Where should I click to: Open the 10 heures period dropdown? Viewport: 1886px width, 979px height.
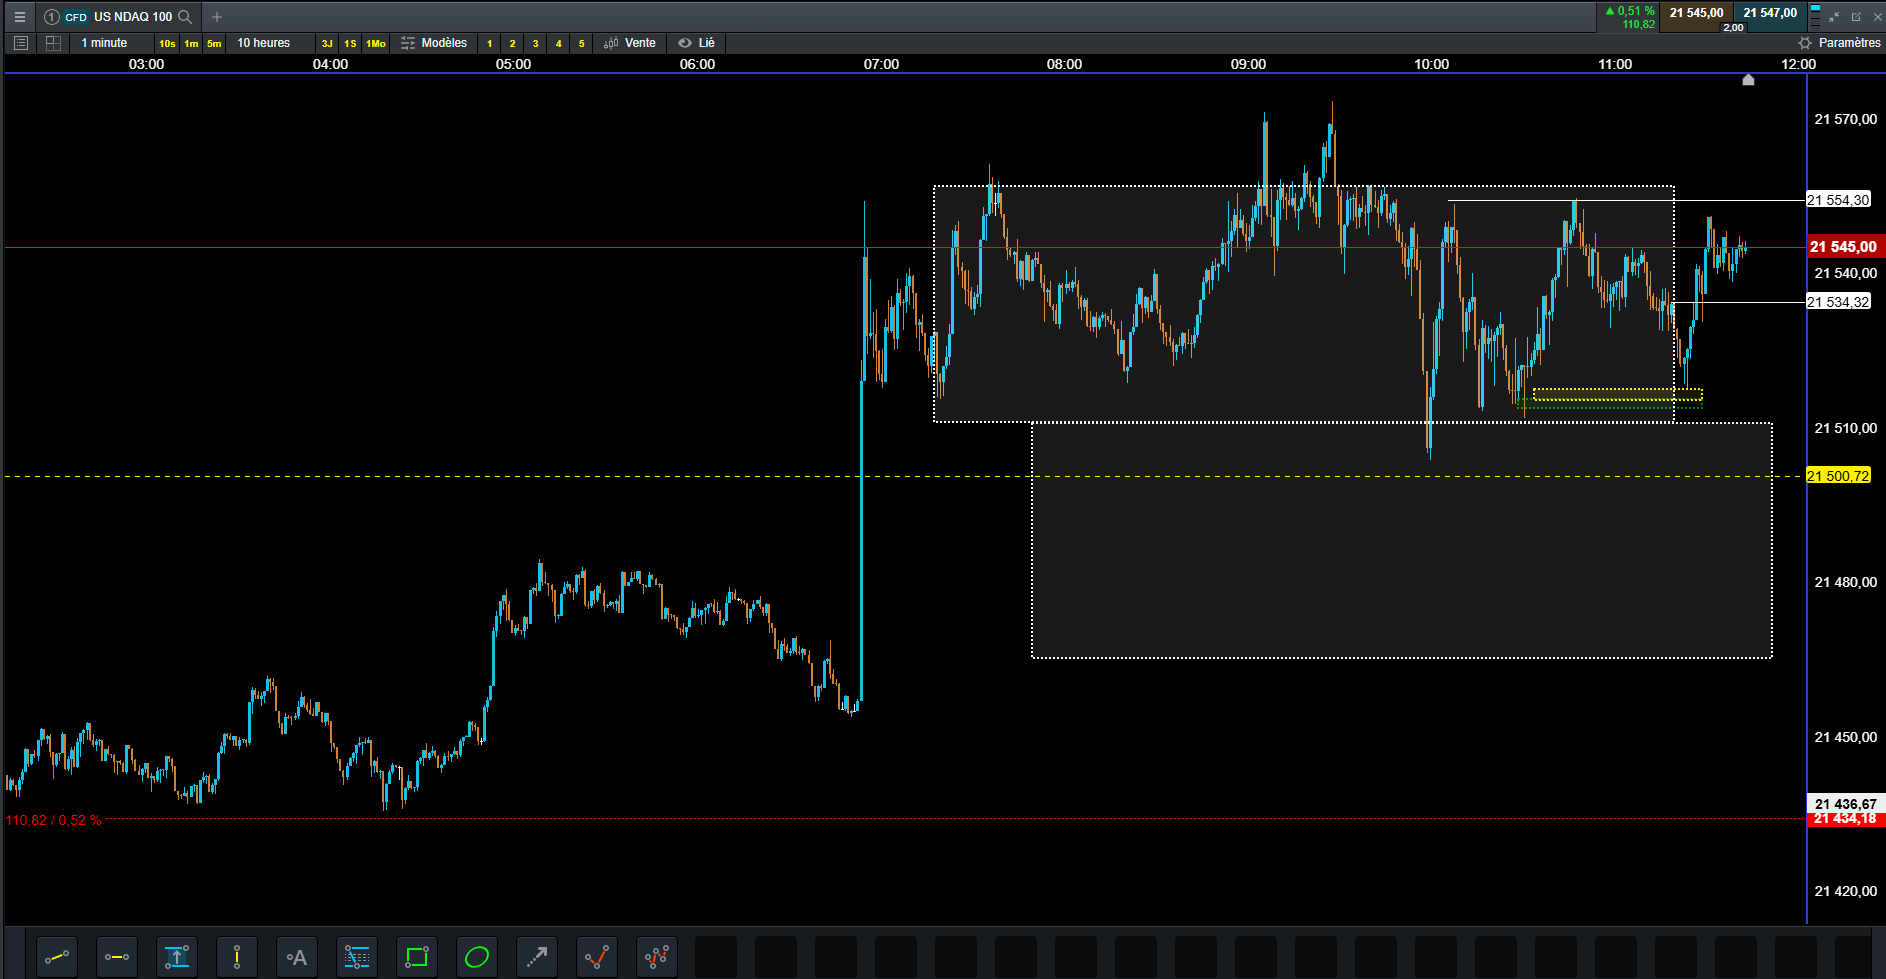pos(264,43)
